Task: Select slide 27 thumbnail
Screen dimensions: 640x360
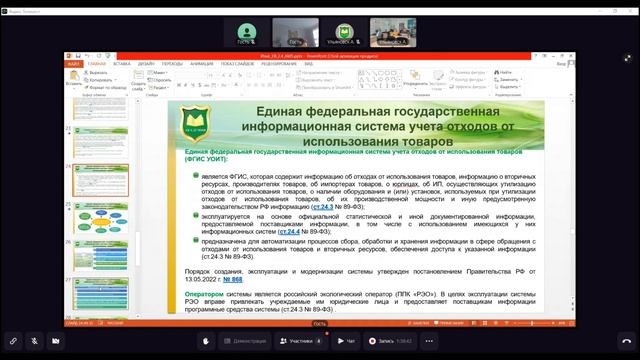Action: tap(100, 294)
